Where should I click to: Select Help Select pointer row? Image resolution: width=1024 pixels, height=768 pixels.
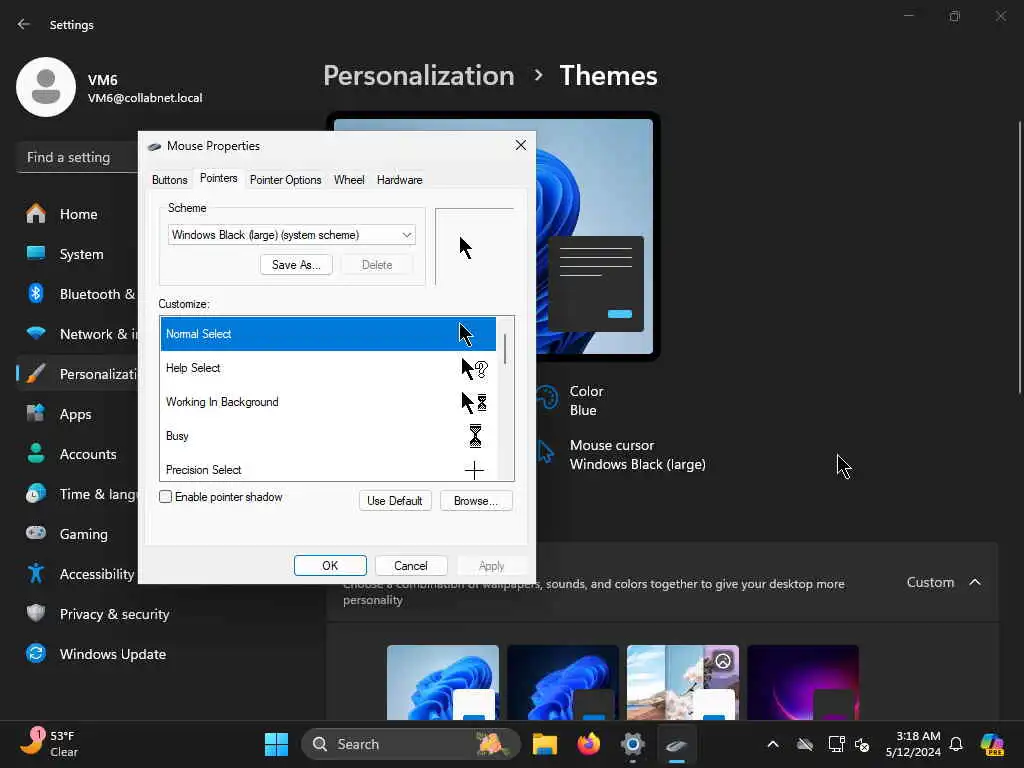pyautogui.click(x=328, y=368)
